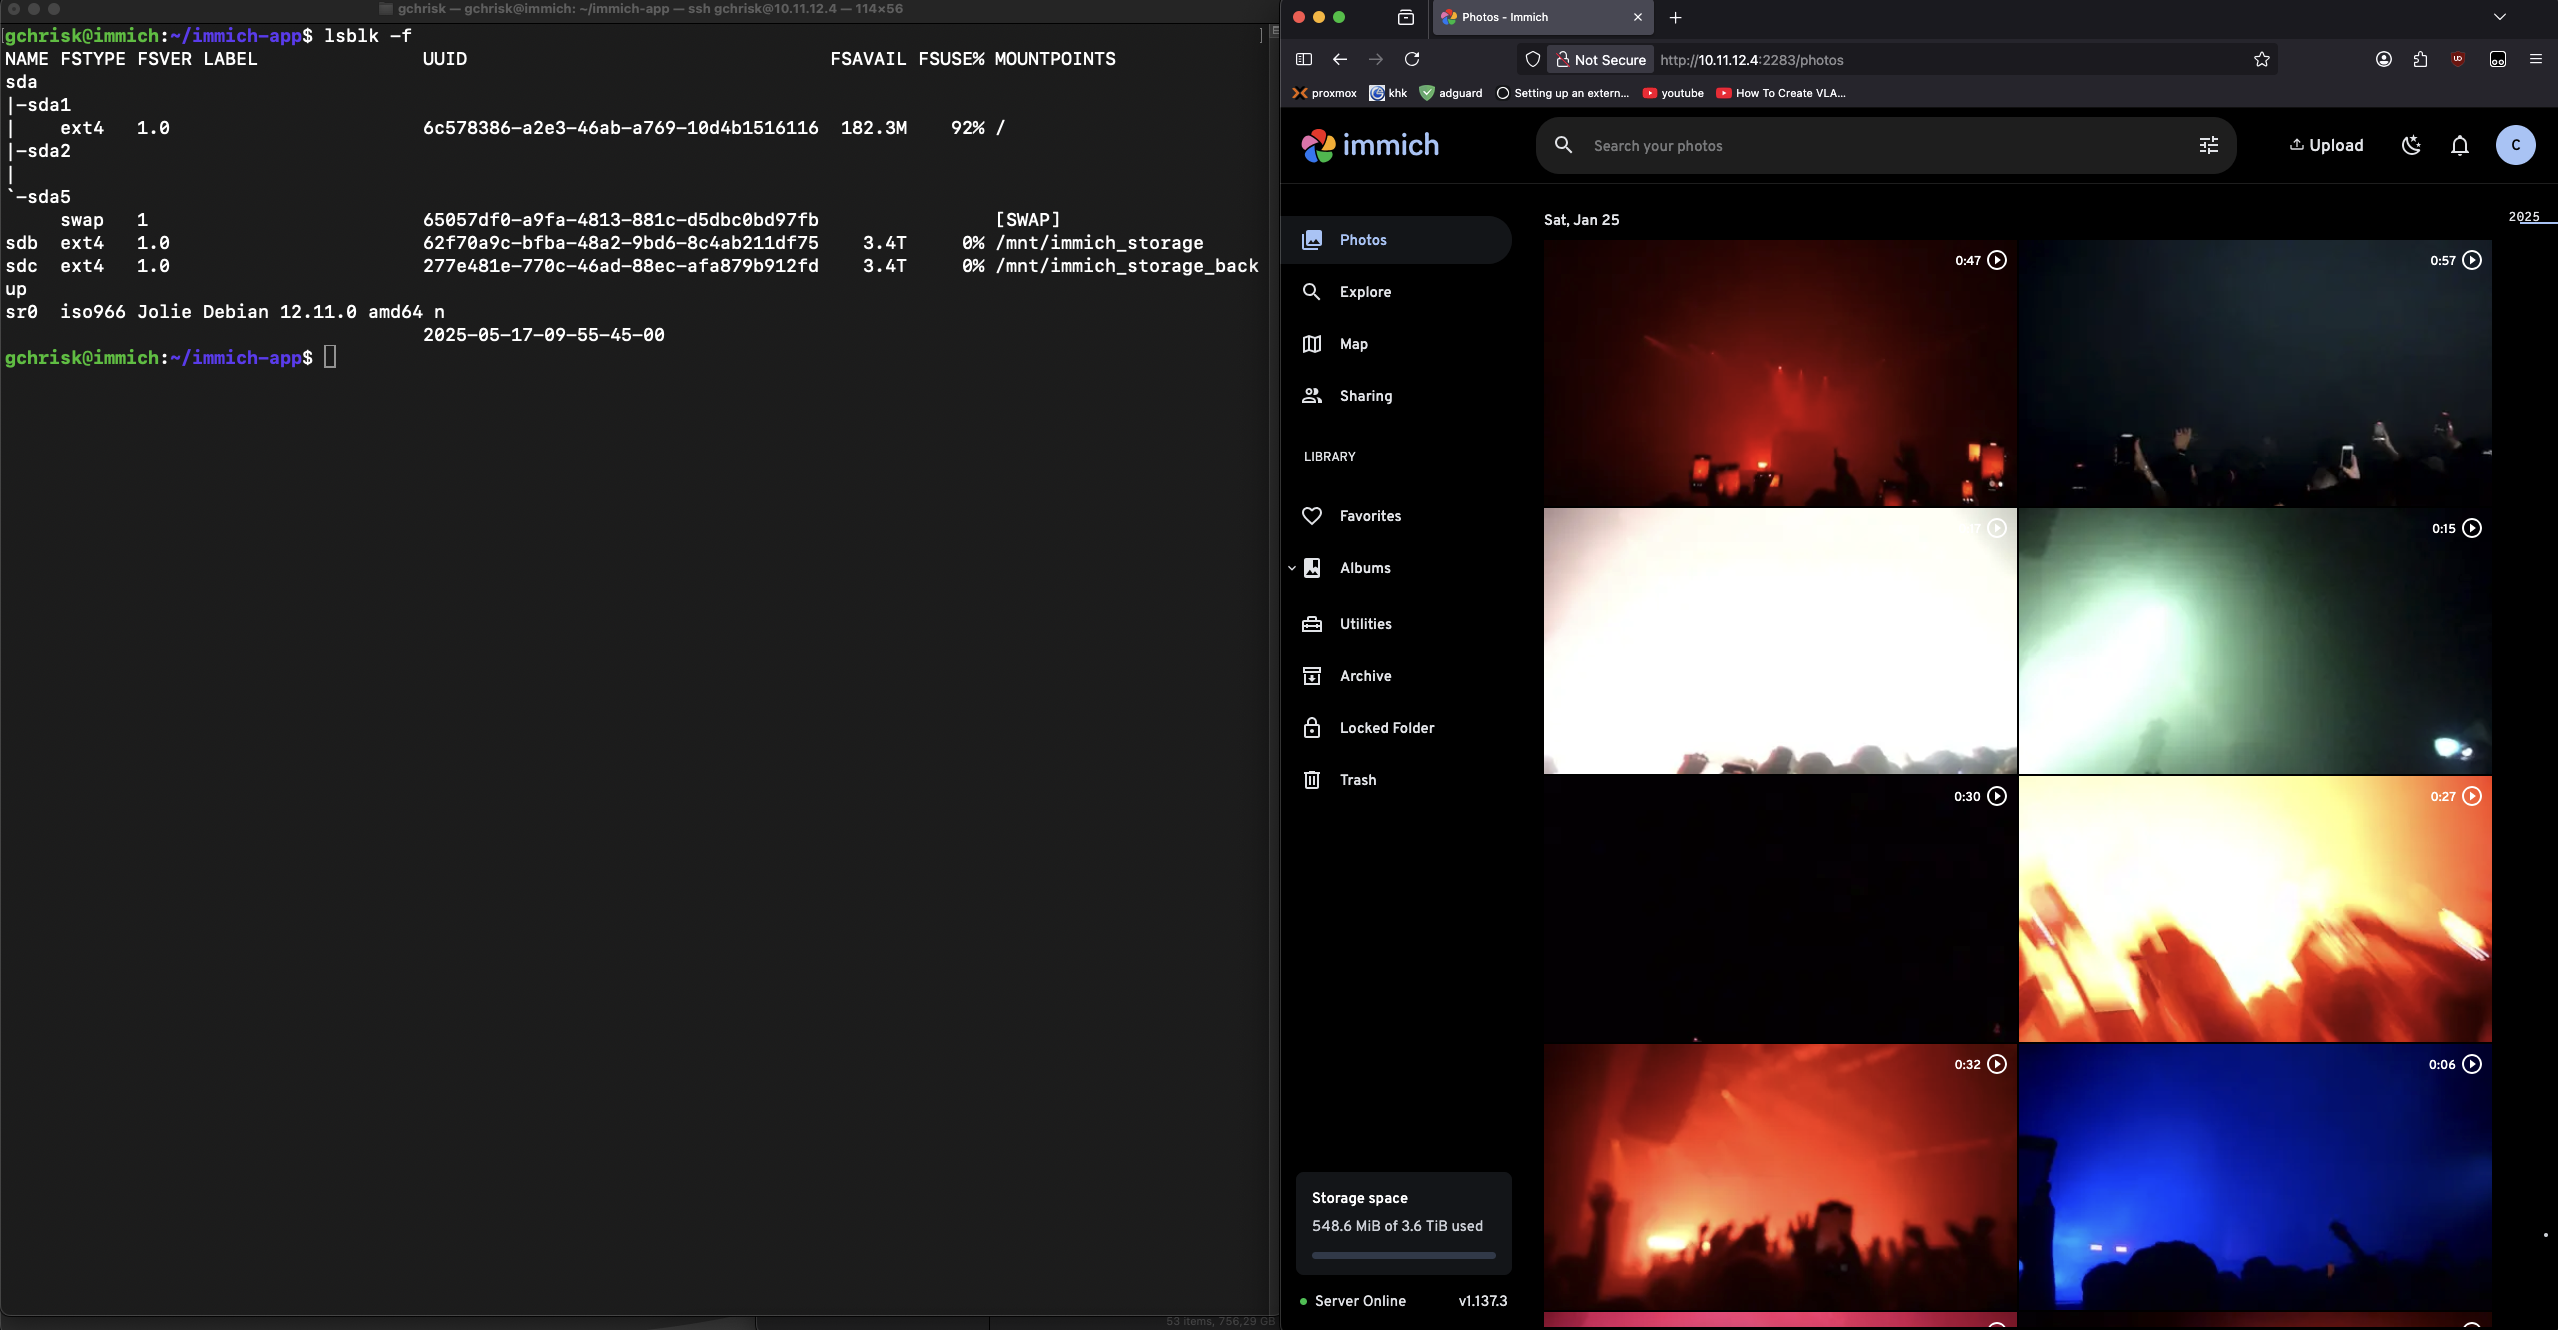Select Photos in the sidebar
2558x1330 pixels.
pyautogui.click(x=1362, y=240)
